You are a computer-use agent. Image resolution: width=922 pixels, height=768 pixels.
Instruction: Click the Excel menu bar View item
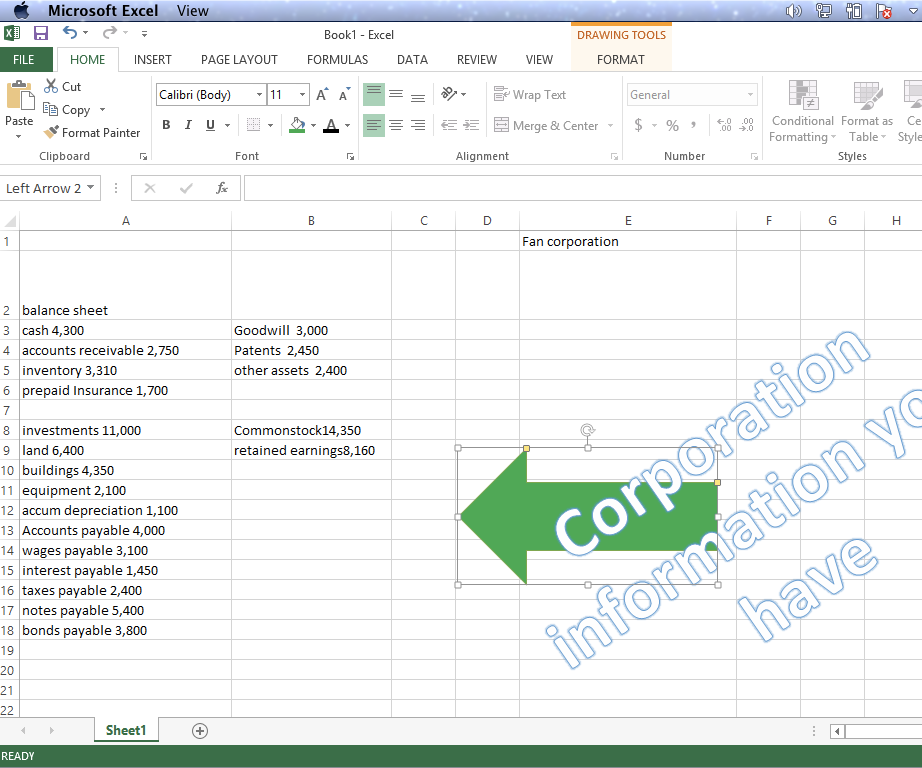[x=192, y=10]
